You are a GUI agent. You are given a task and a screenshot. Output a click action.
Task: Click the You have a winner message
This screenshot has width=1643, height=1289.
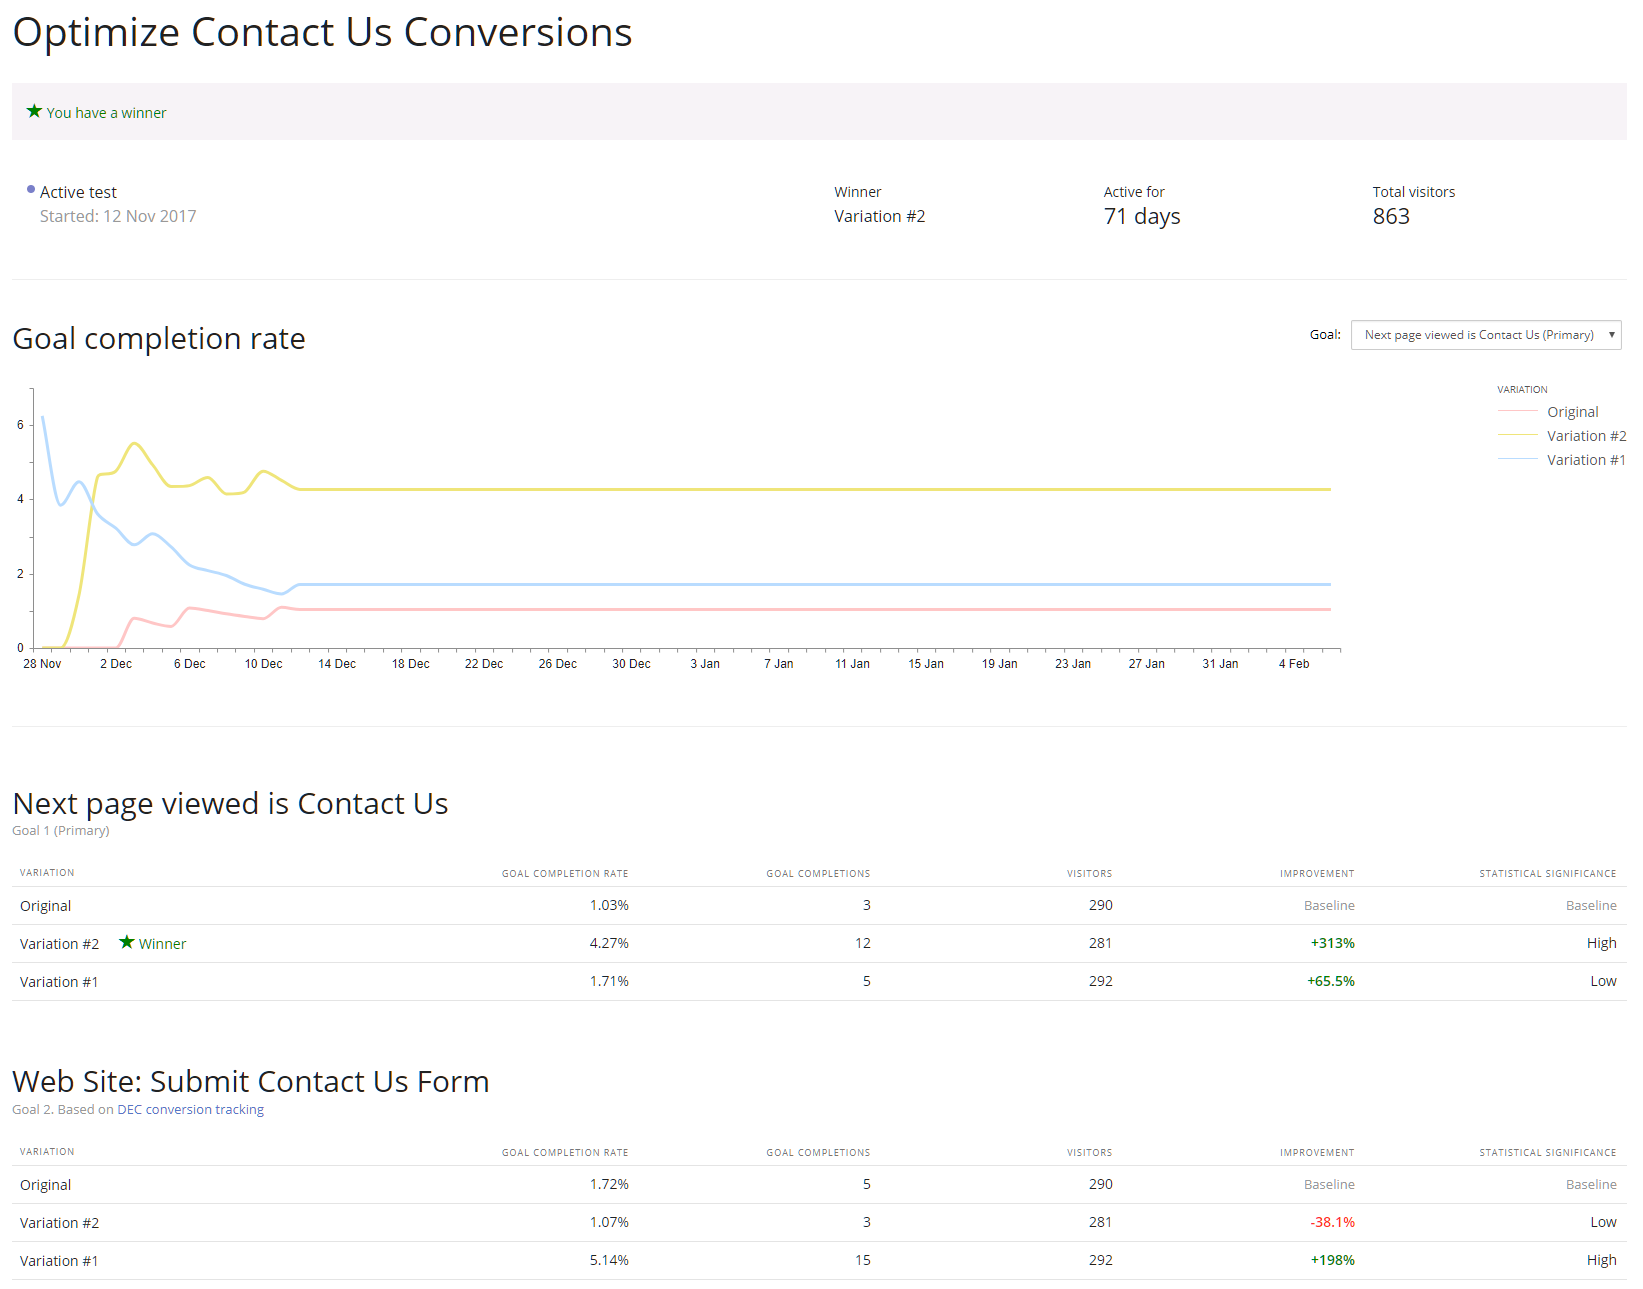point(106,113)
